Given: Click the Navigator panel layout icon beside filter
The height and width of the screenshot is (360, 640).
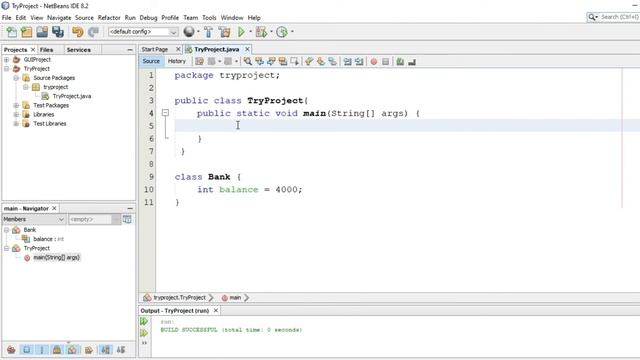Looking at the screenshot, I should tap(127, 219).
